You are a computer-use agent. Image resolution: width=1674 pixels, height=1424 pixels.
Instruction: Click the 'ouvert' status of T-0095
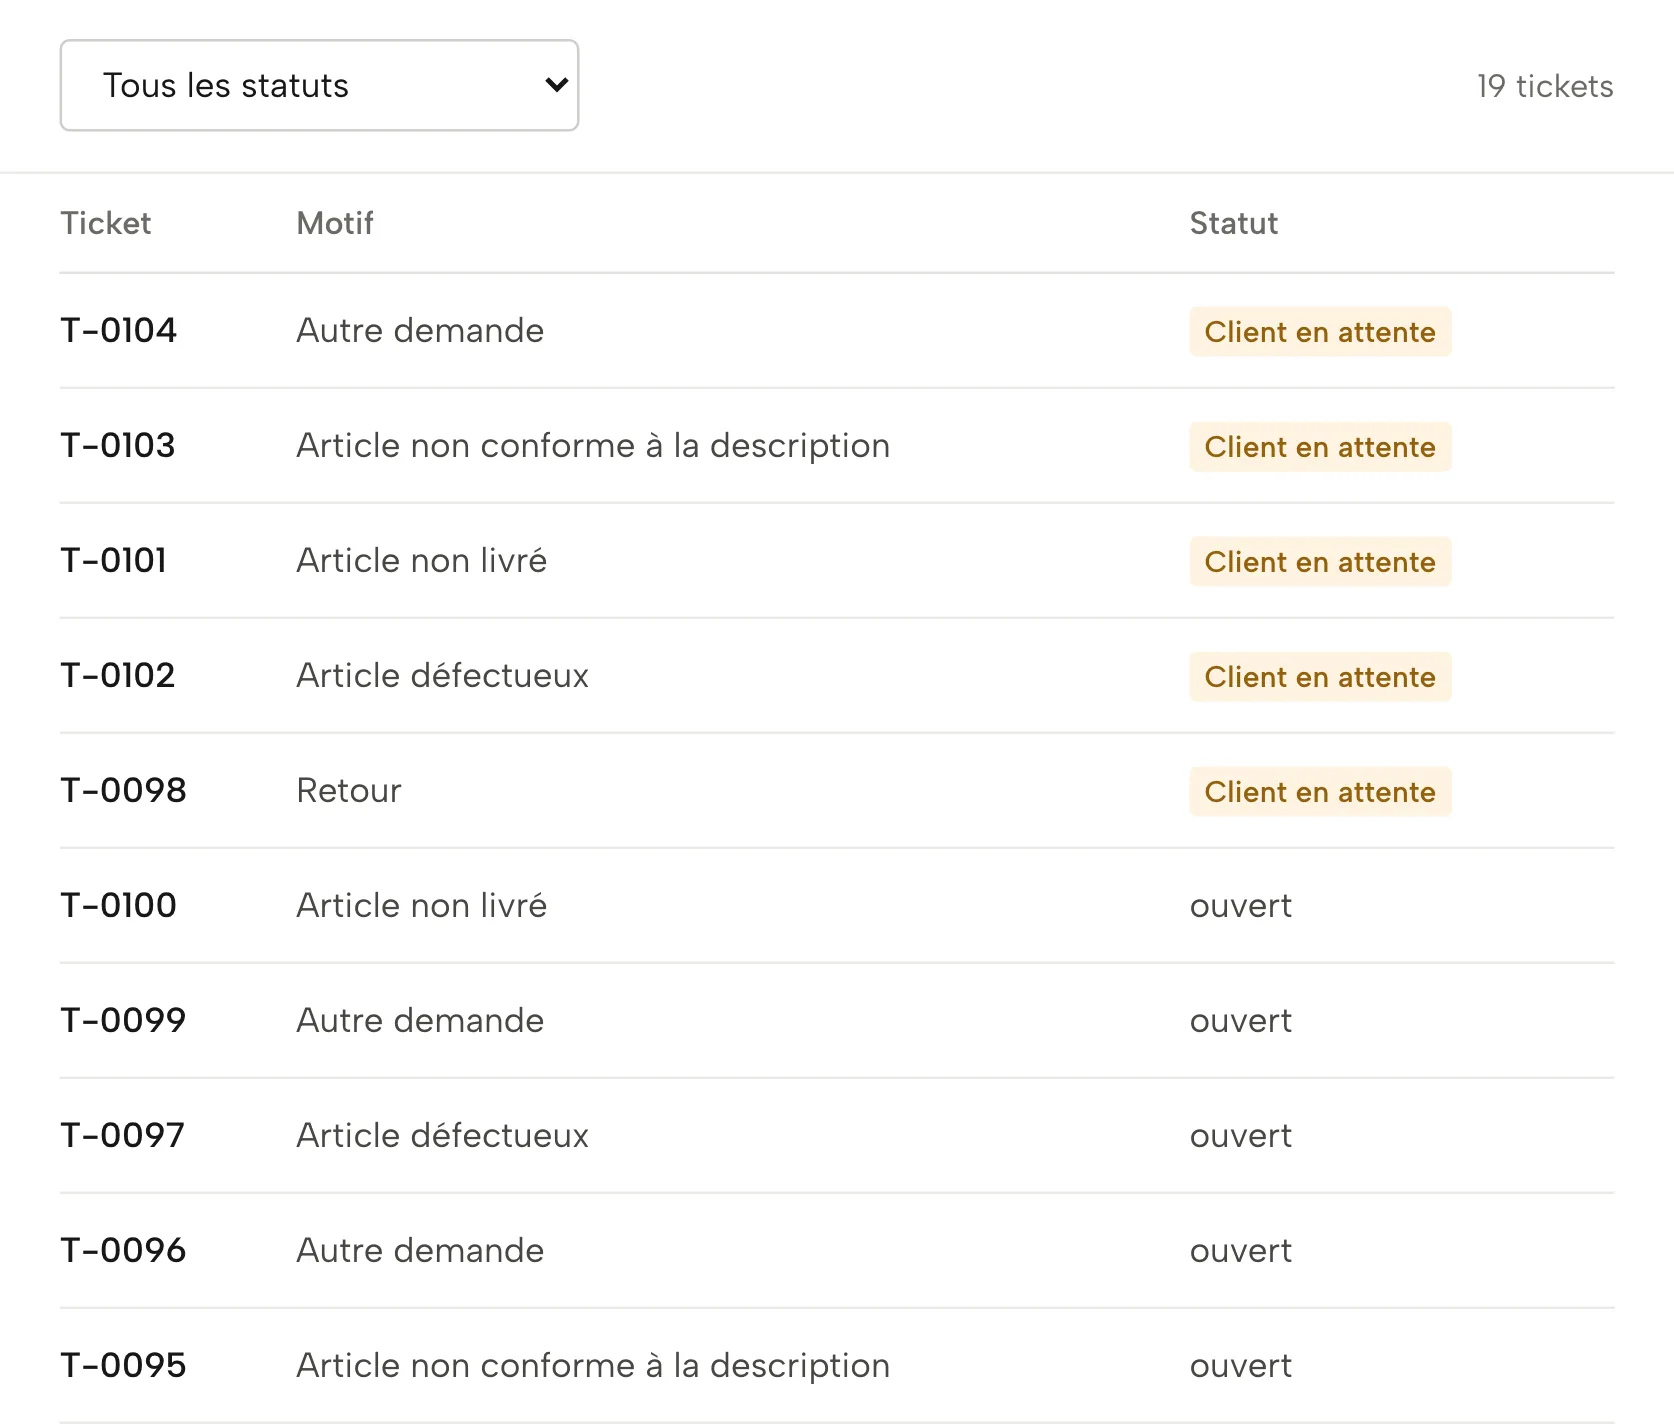[1241, 1366]
